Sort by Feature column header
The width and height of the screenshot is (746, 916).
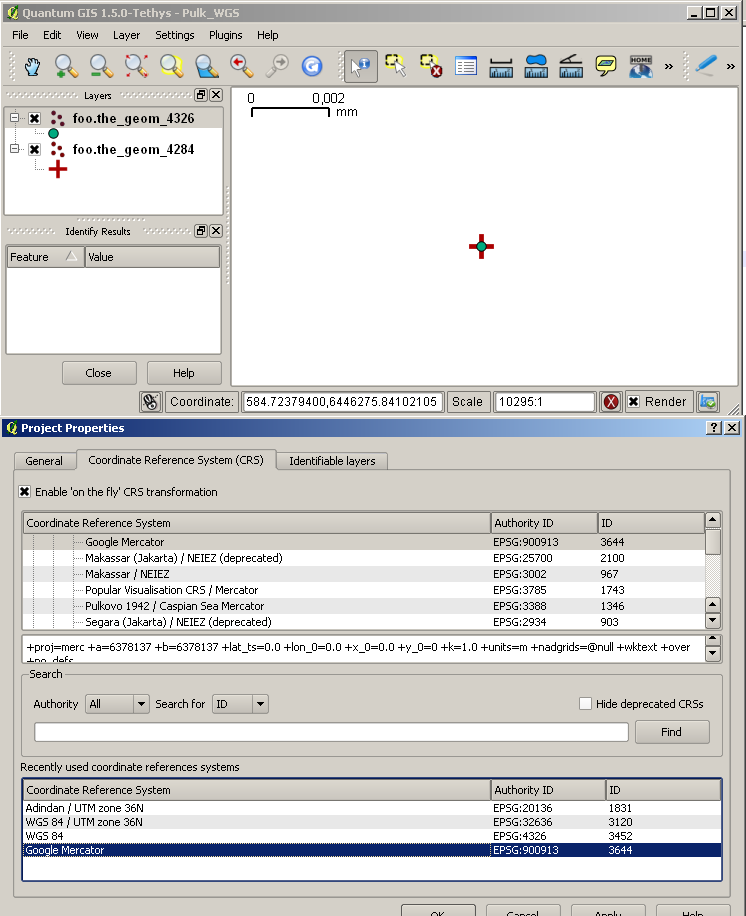click(46, 257)
